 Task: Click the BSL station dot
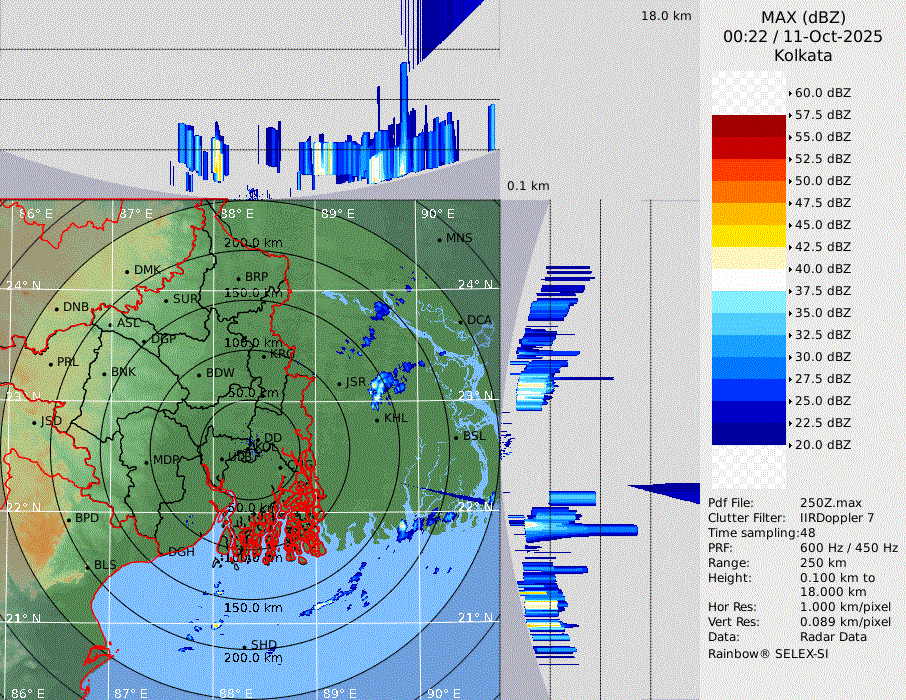[456, 437]
